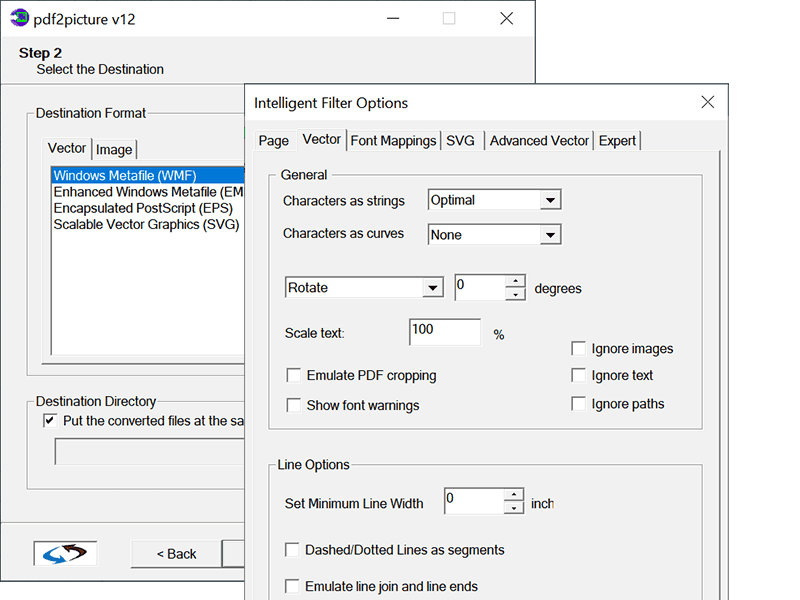Enable Emulate line join and line ends
Viewport: 800px width, 600px height.
pyautogui.click(x=292, y=586)
